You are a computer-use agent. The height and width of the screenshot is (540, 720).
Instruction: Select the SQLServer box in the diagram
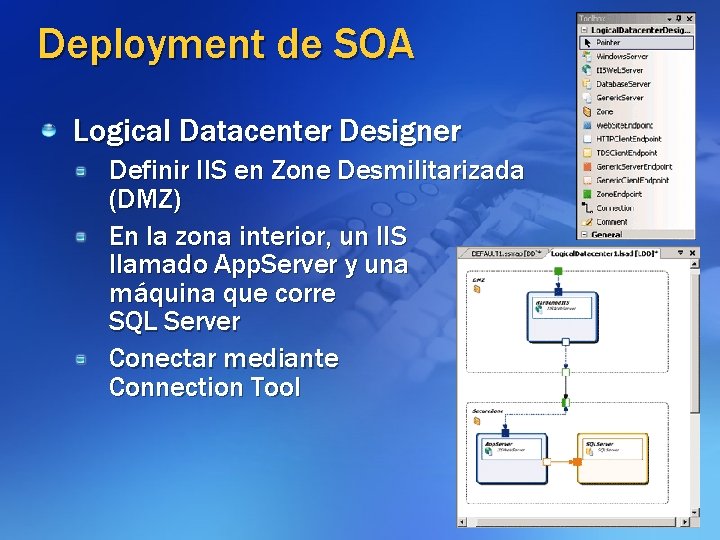(x=613, y=459)
